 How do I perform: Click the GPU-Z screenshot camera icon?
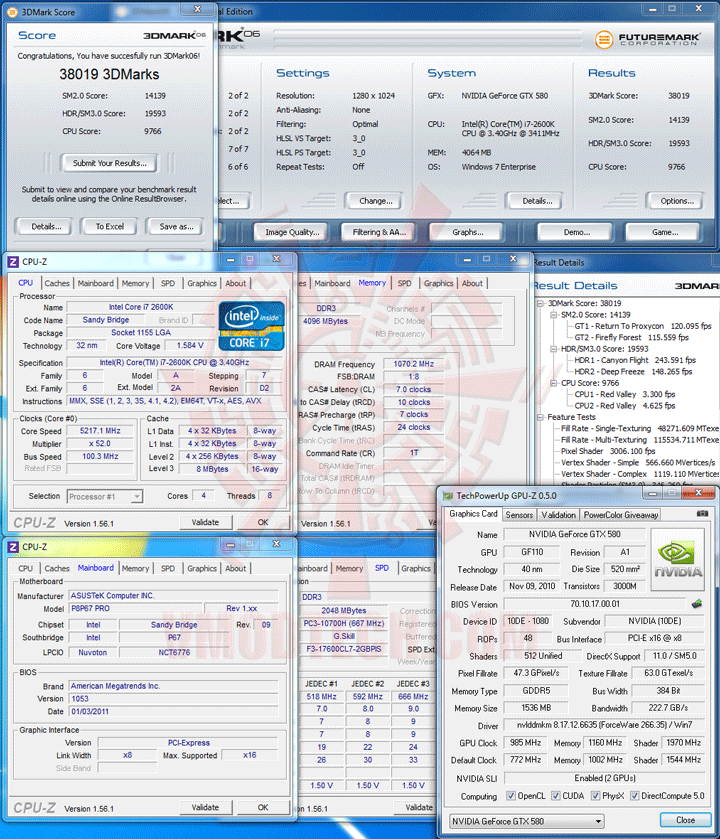pyautogui.click(x=702, y=514)
